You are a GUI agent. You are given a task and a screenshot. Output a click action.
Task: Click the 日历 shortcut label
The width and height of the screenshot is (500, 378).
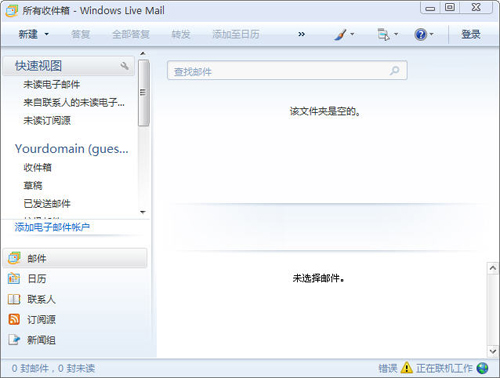tap(37, 279)
